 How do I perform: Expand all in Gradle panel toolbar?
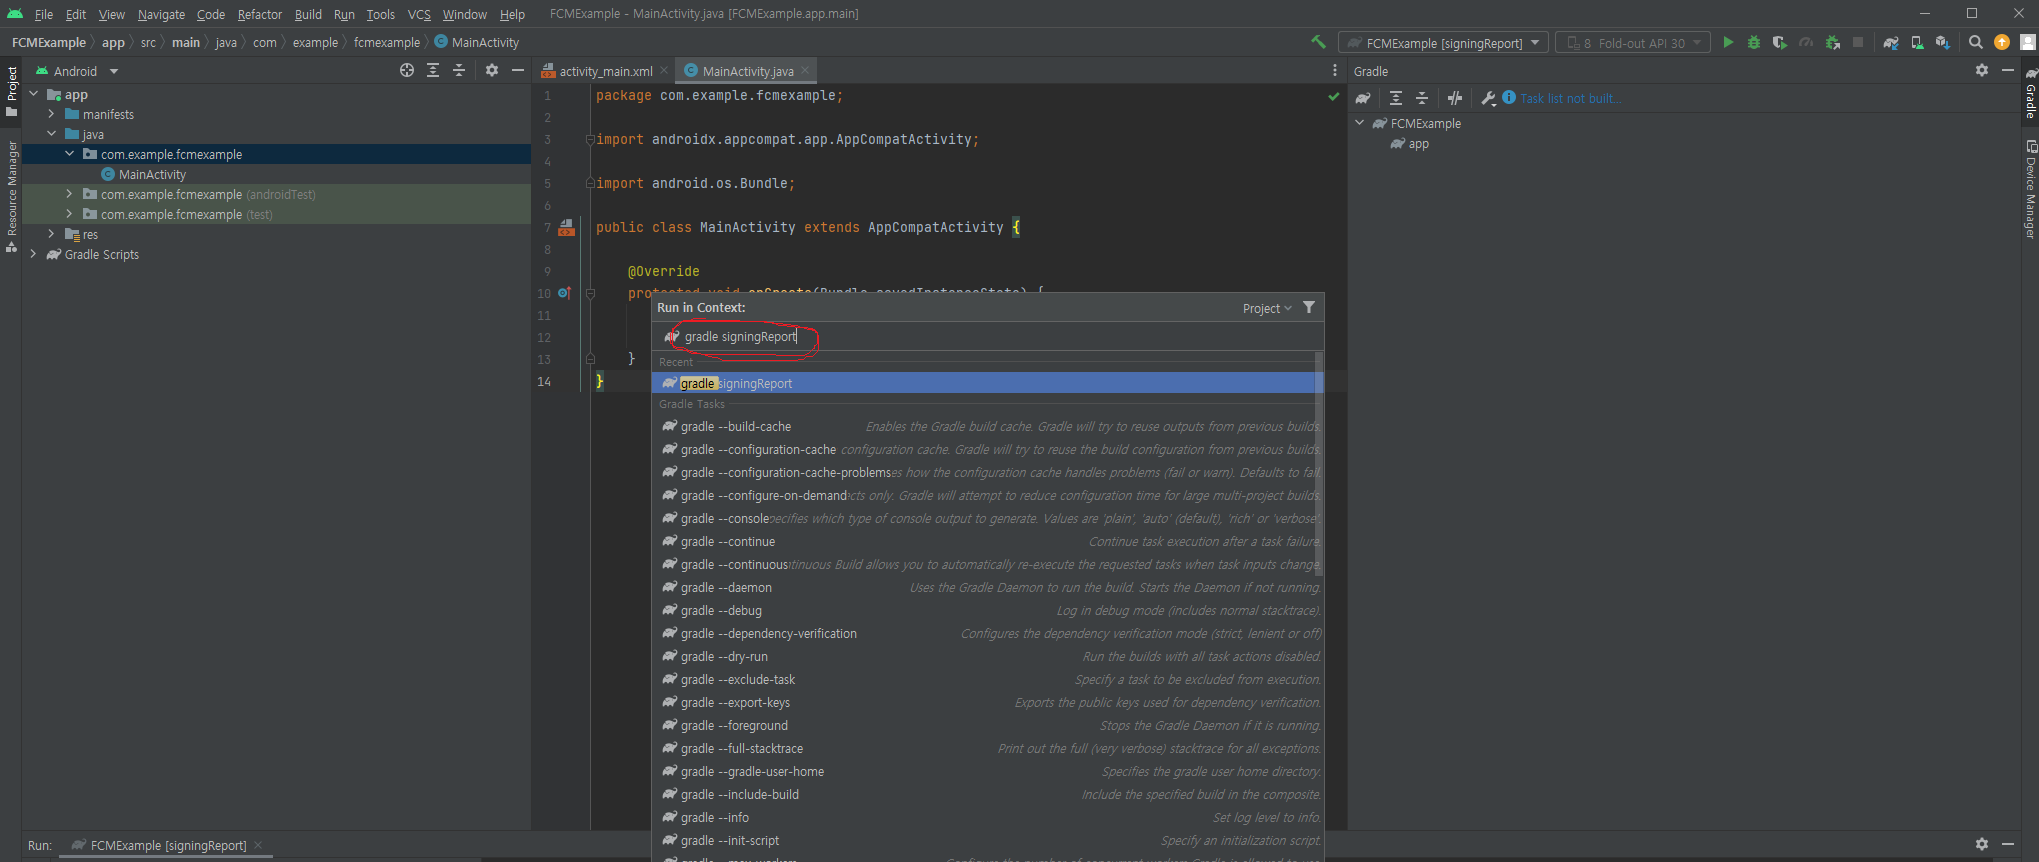[1396, 98]
